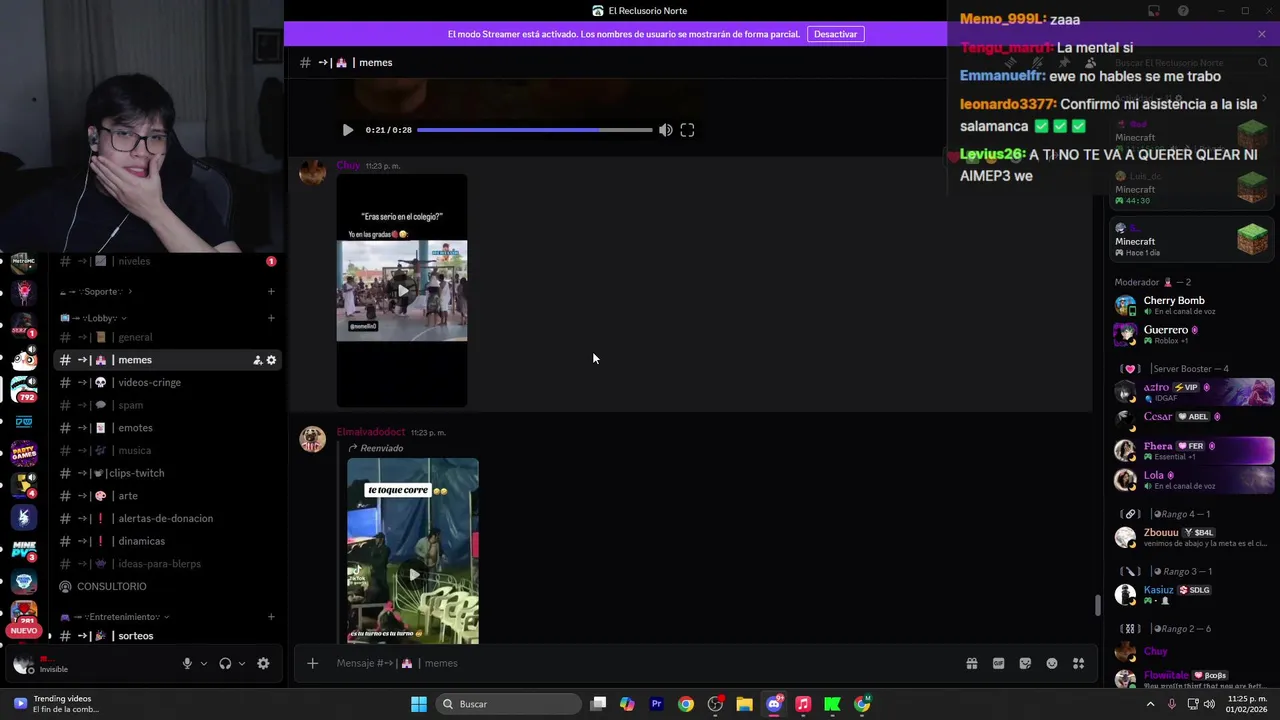Open microphone input options chevron
Screen dimensions: 1280x720
click(204, 663)
